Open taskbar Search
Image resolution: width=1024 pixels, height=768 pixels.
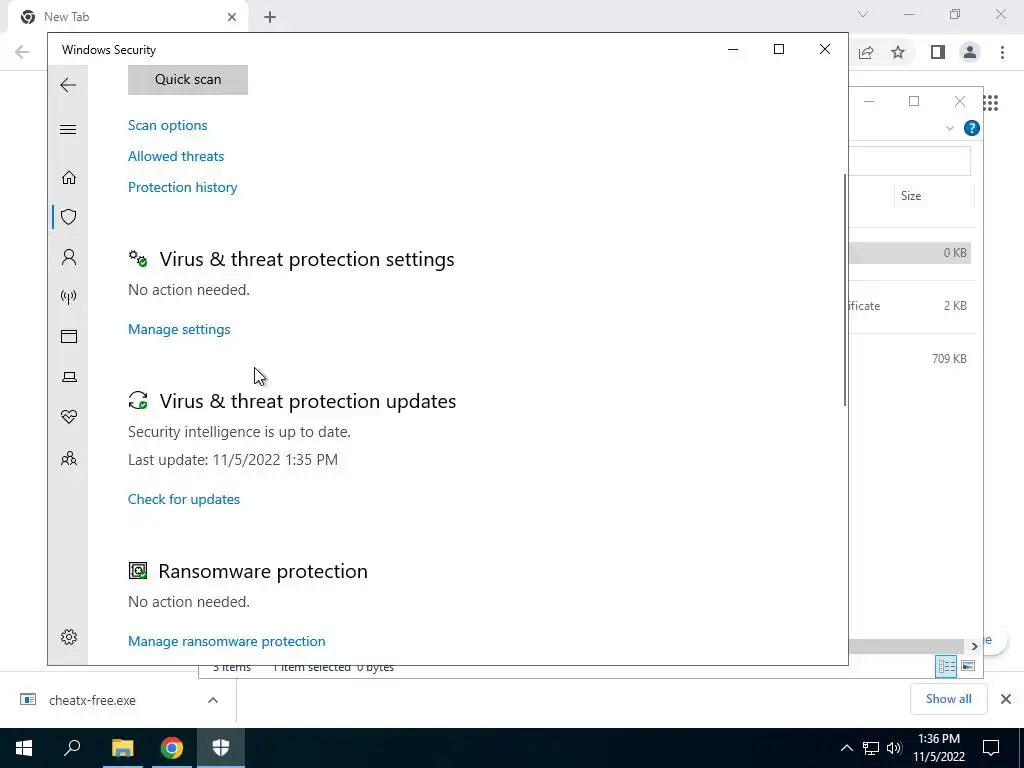pyautogui.click(x=72, y=748)
